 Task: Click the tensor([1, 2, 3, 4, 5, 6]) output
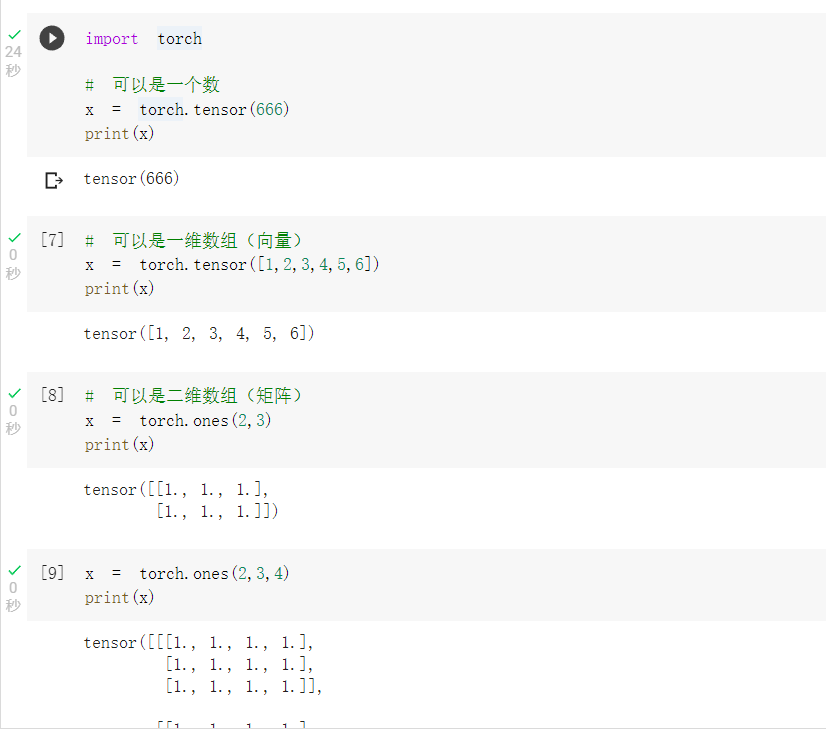pyautogui.click(x=199, y=334)
